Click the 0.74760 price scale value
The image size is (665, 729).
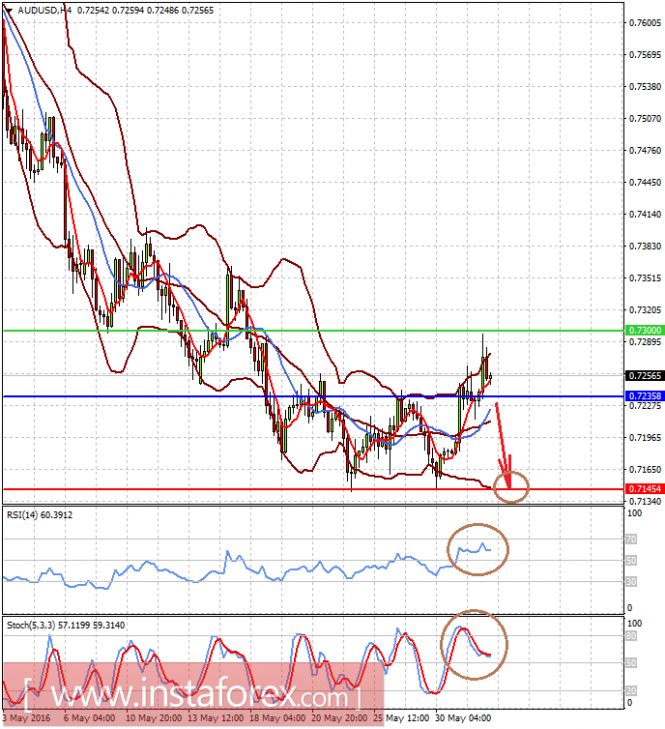(645, 151)
